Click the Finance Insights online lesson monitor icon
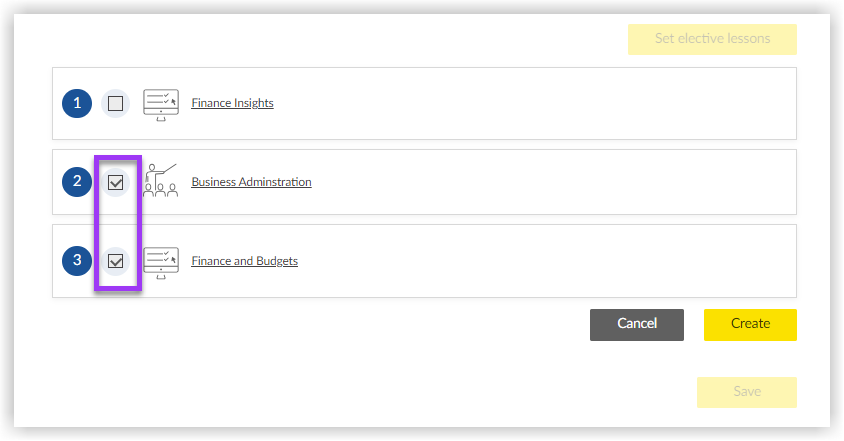 pyautogui.click(x=161, y=104)
